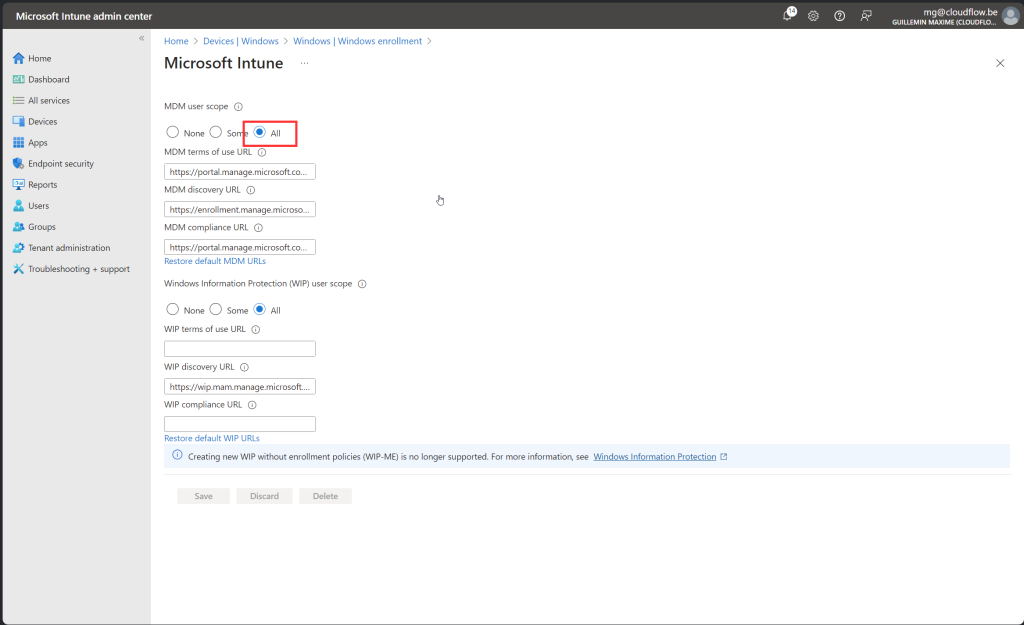Click the Users icon in sidebar
Screen dimensions: 1024x625
(18, 206)
